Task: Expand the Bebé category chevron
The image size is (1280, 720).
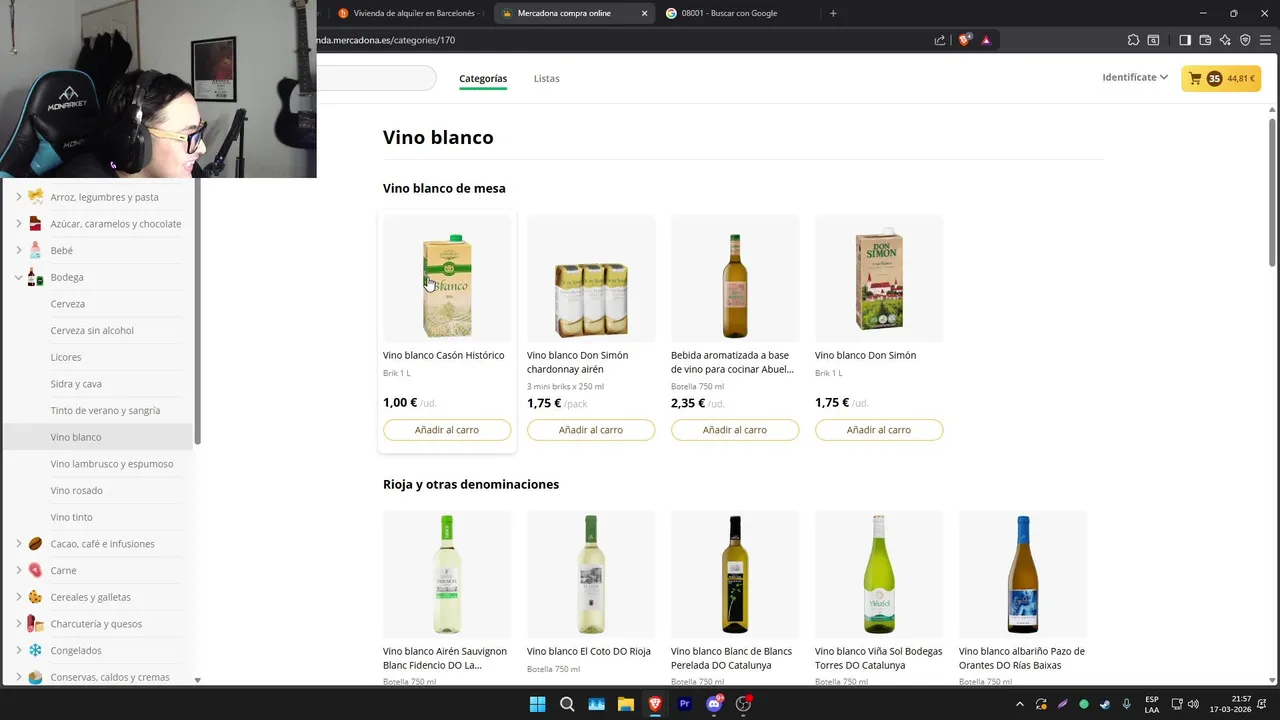Action: pyautogui.click(x=18, y=250)
